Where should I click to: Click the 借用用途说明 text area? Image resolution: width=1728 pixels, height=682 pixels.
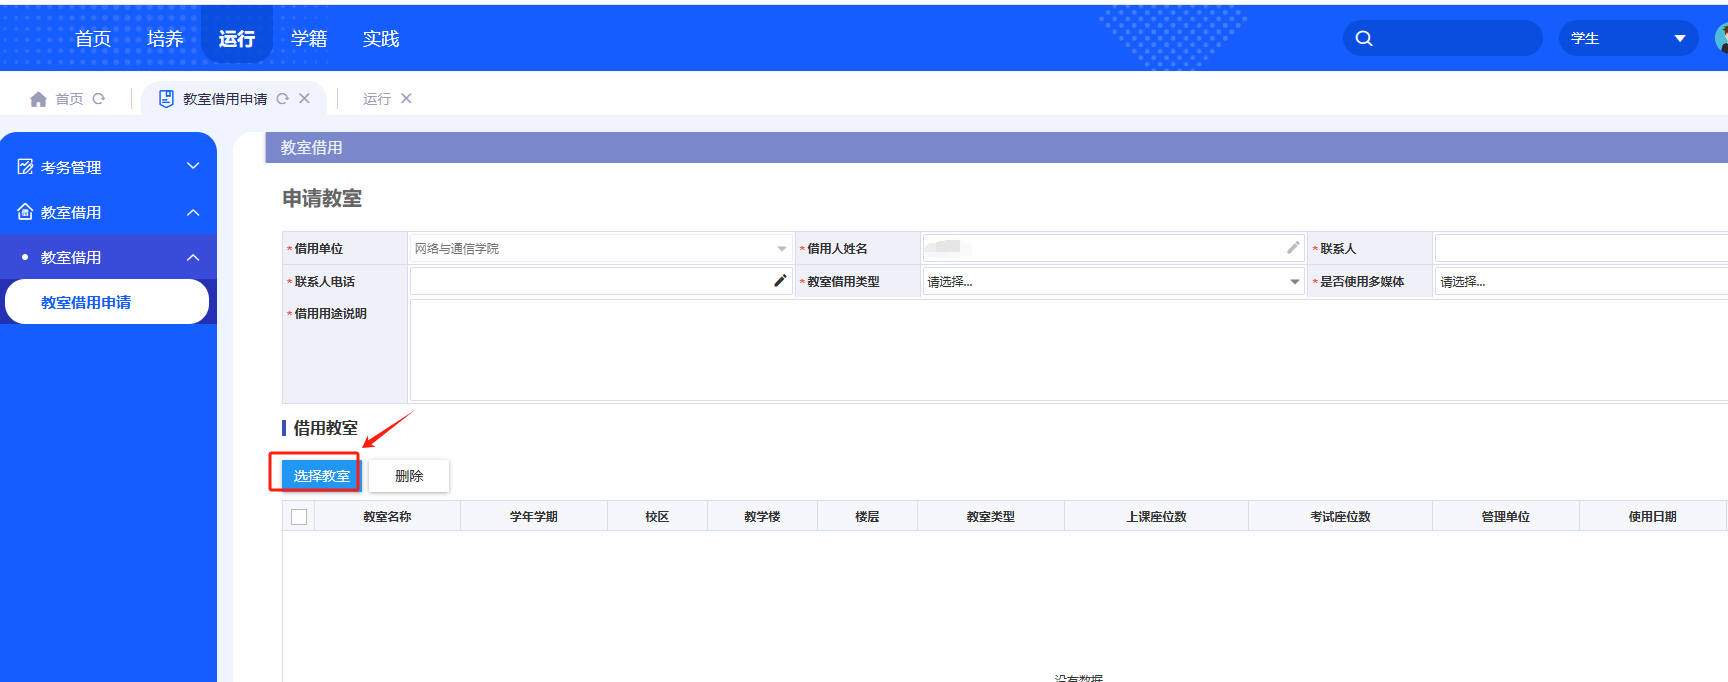pyautogui.click(x=1069, y=350)
